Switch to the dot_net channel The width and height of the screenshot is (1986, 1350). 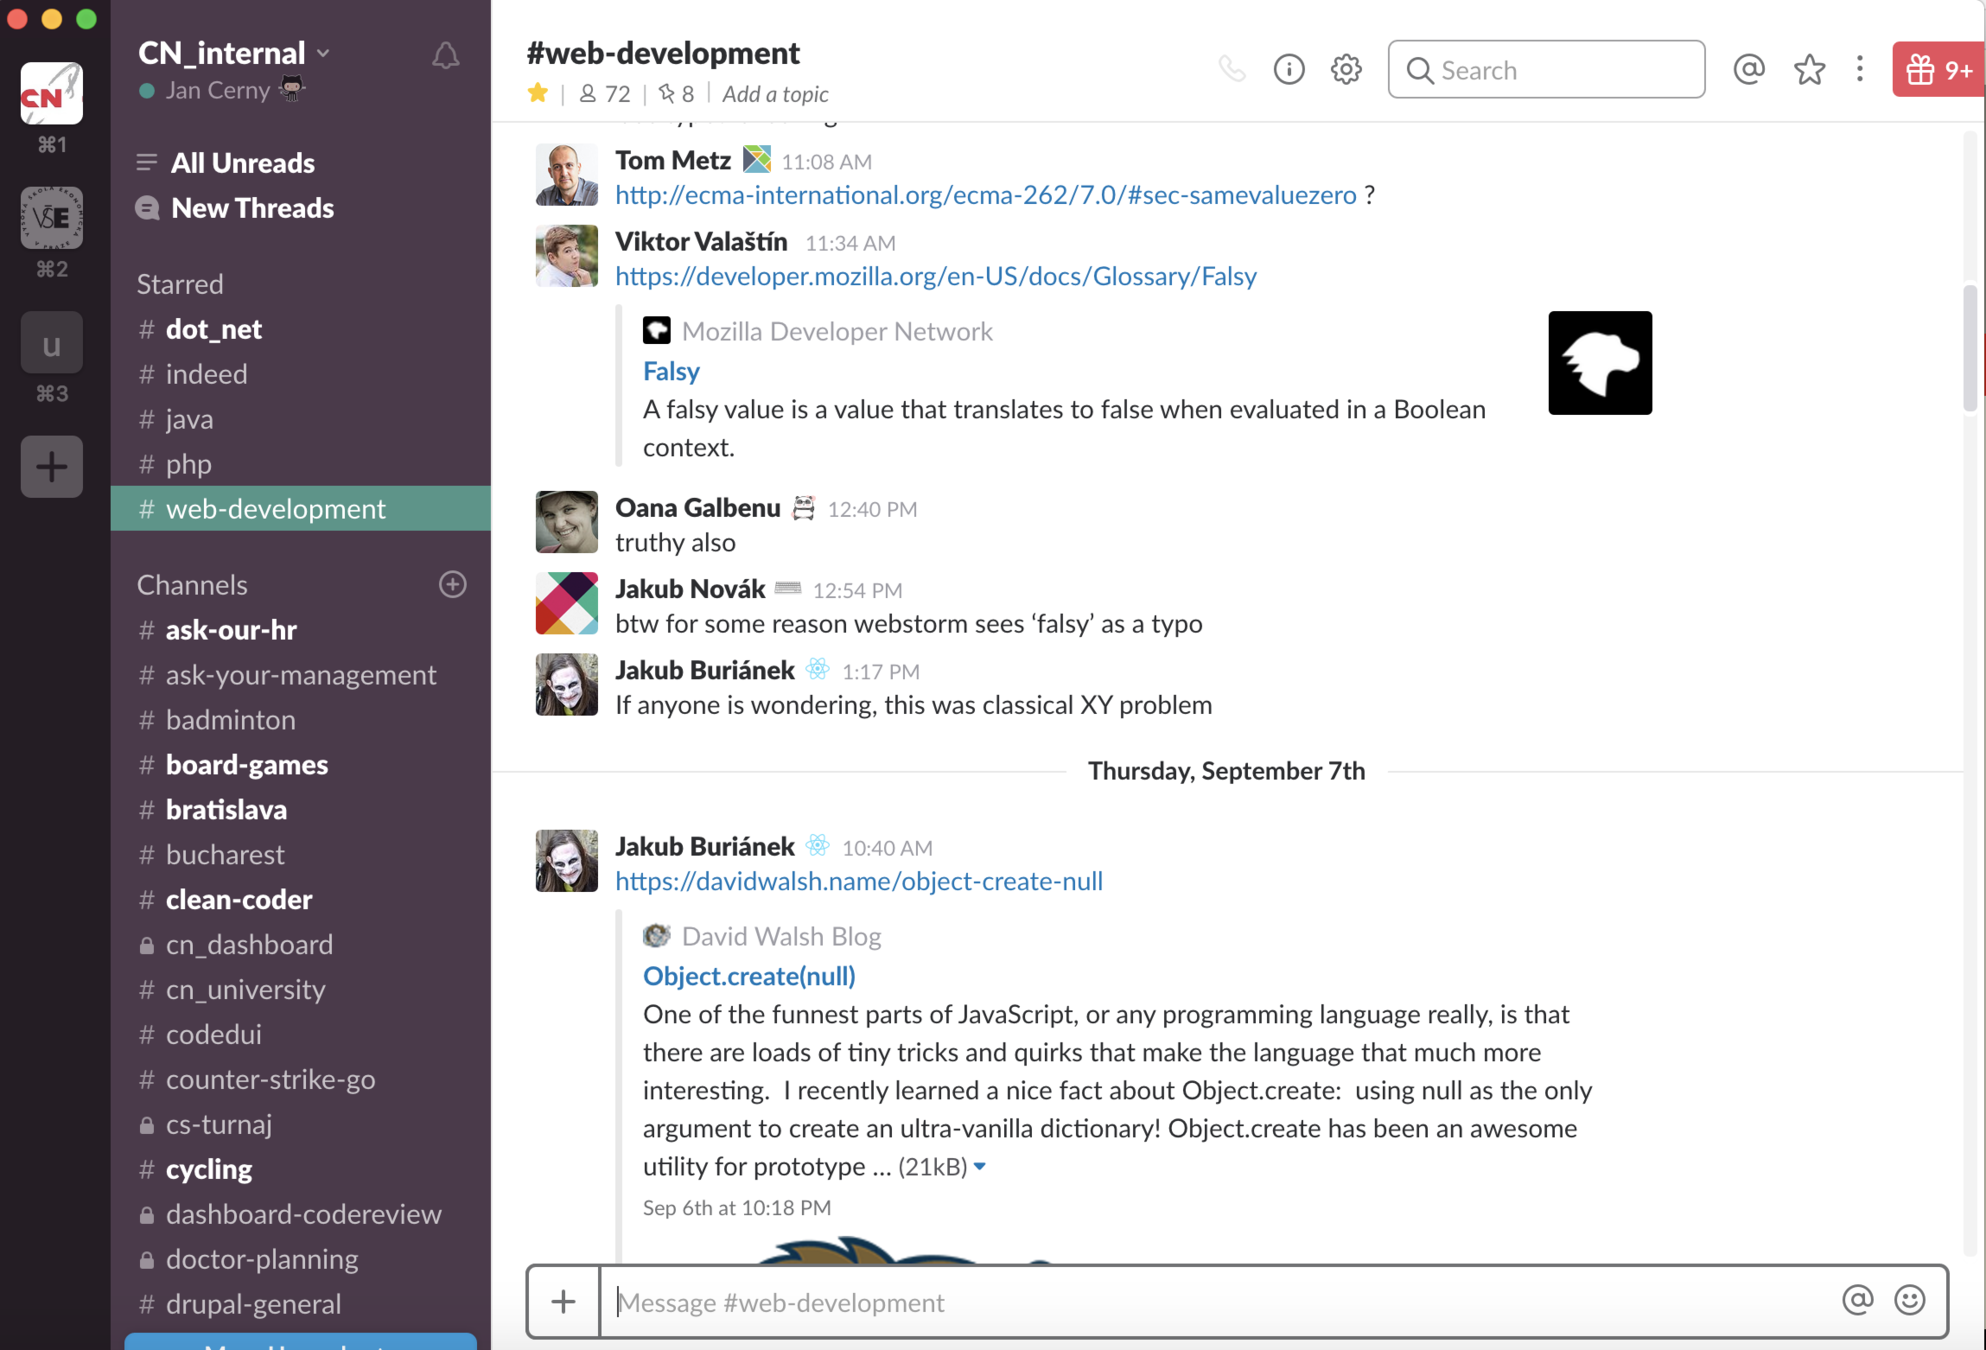[213, 329]
